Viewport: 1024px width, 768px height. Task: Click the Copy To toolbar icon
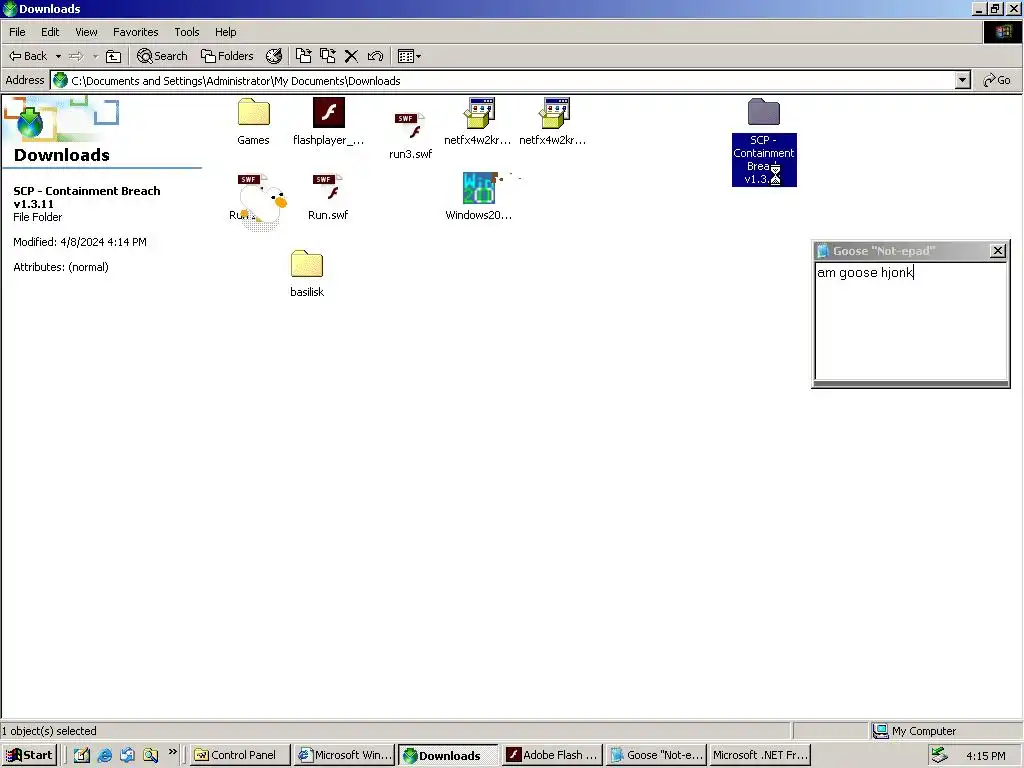pyautogui.click(x=327, y=56)
